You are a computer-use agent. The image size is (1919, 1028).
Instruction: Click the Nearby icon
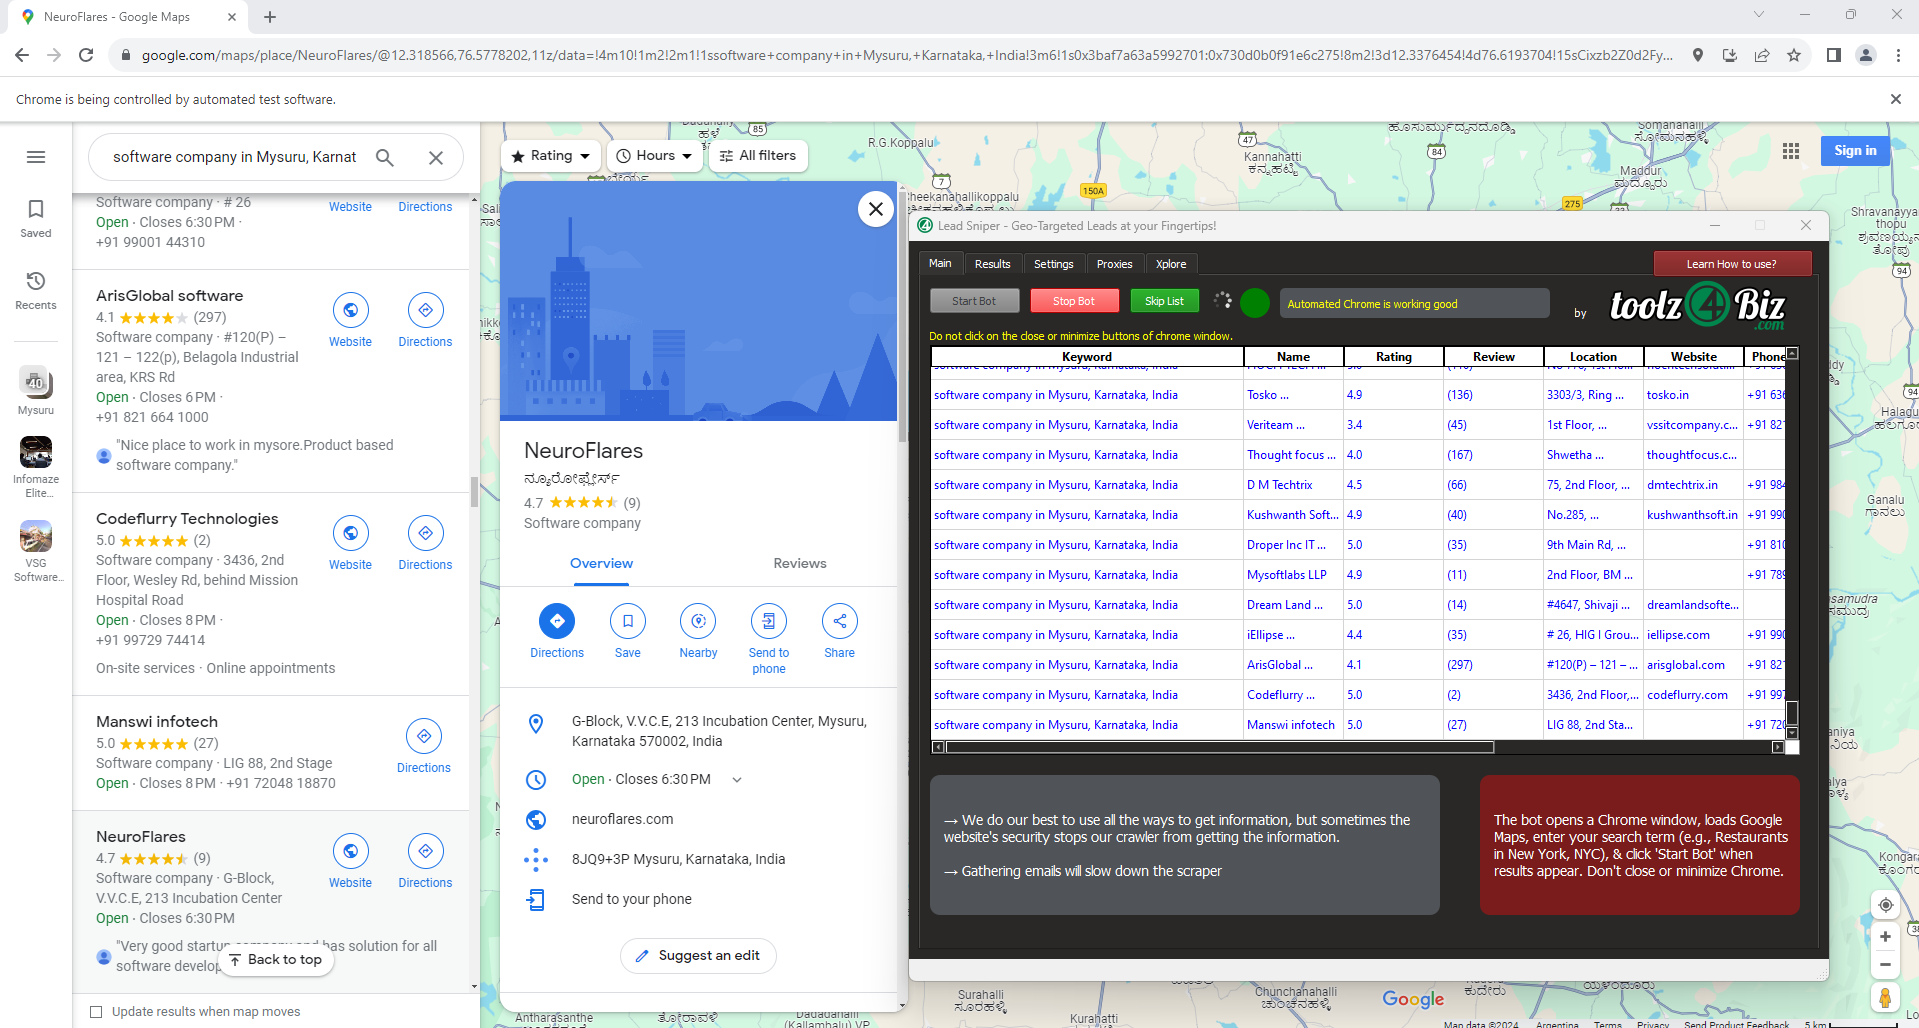point(698,621)
